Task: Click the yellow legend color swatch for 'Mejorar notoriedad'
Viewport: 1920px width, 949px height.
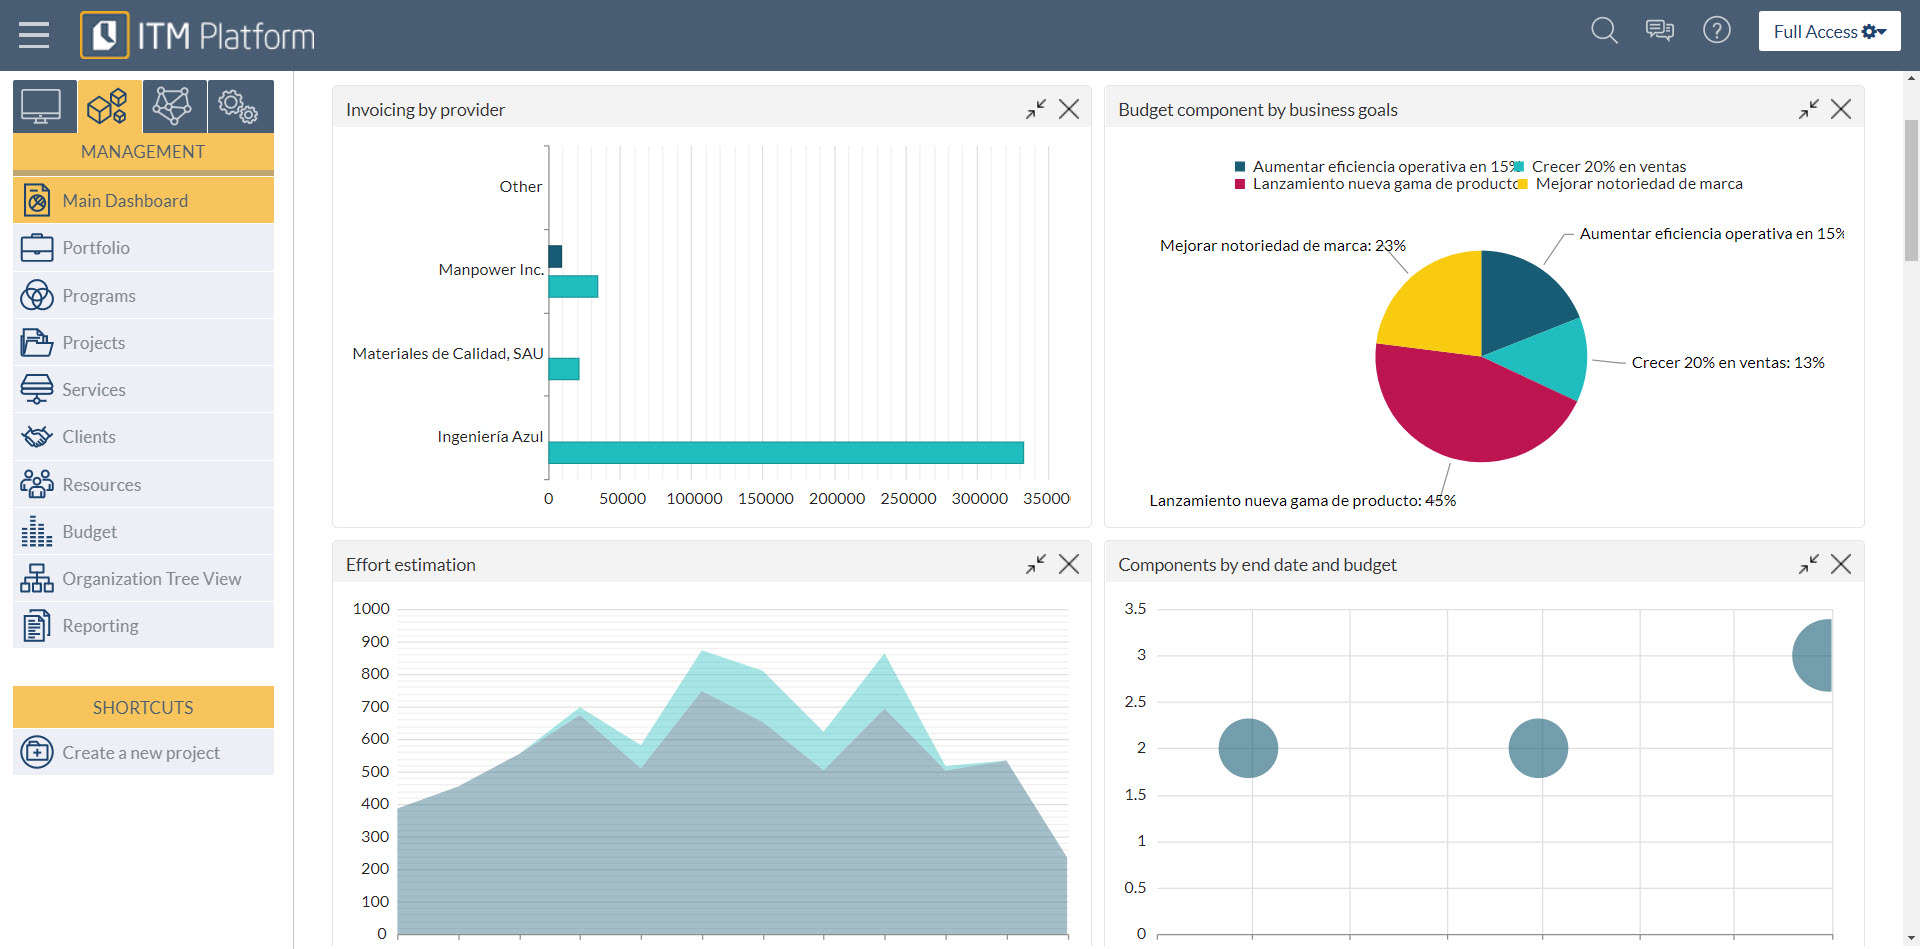Action: (1523, 184)
